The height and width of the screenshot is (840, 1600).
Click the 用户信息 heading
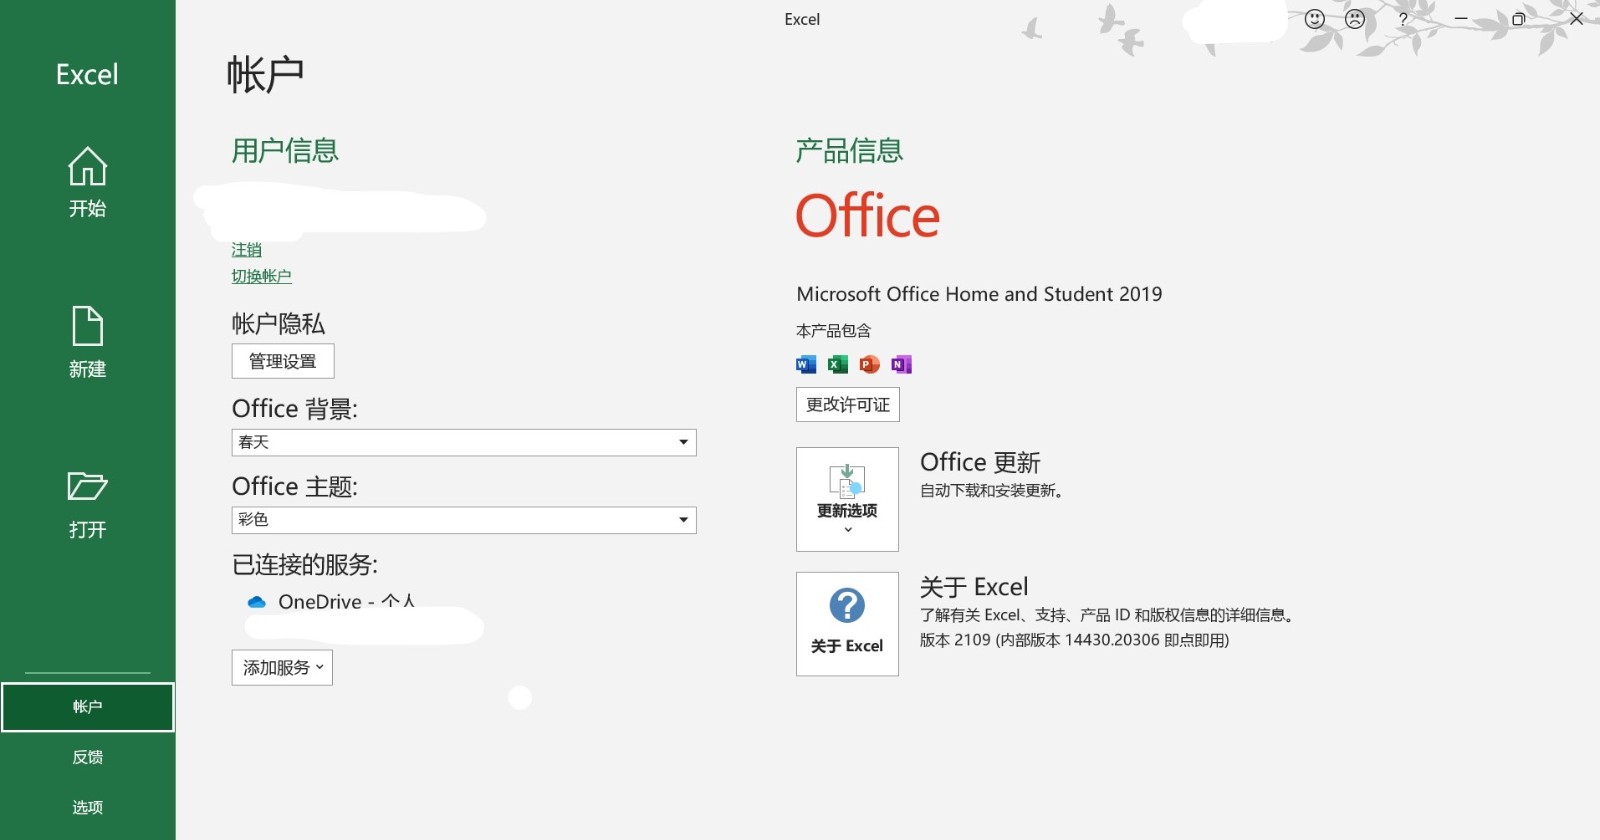coord(285,151)
